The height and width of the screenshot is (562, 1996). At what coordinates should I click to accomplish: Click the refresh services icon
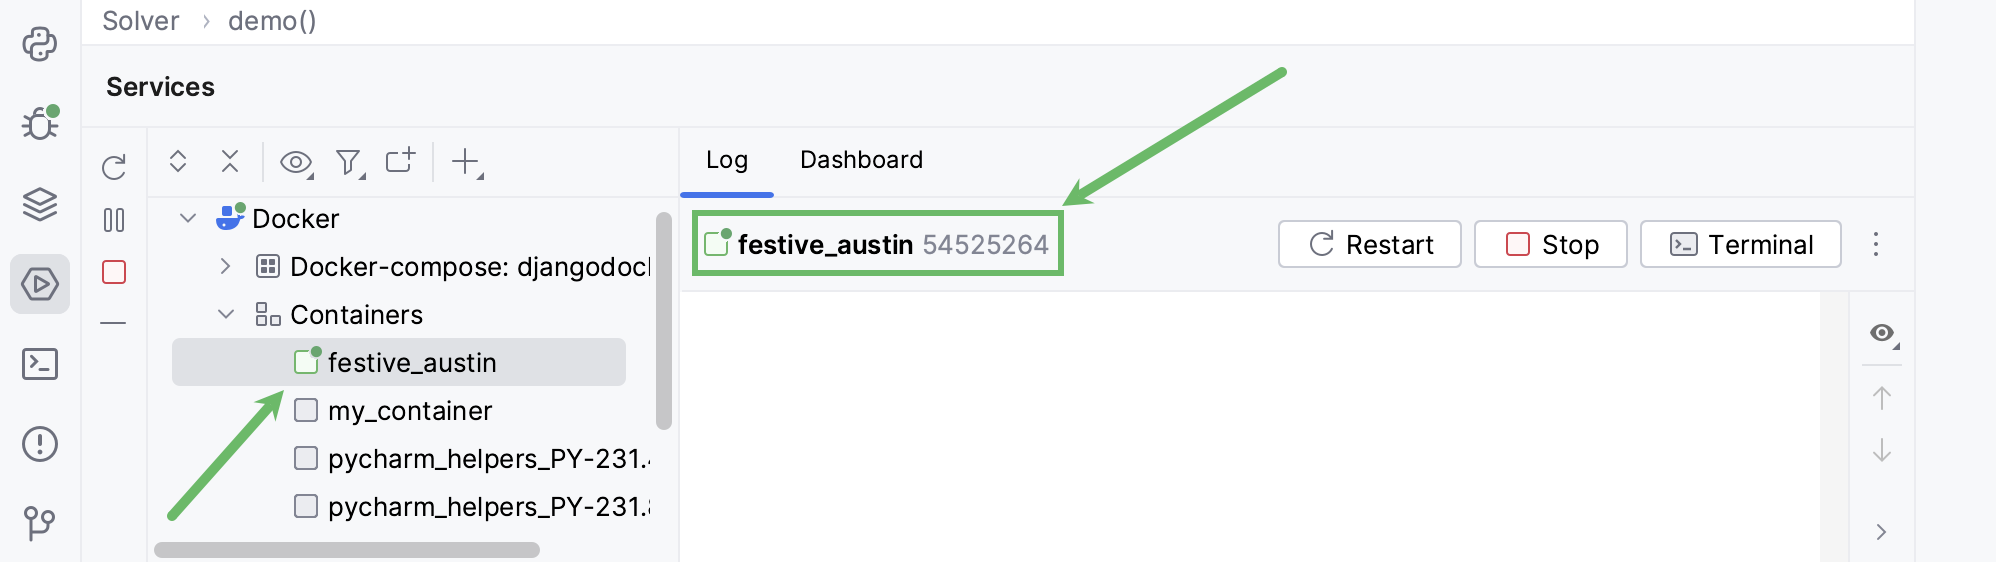[x=114, y=167]
